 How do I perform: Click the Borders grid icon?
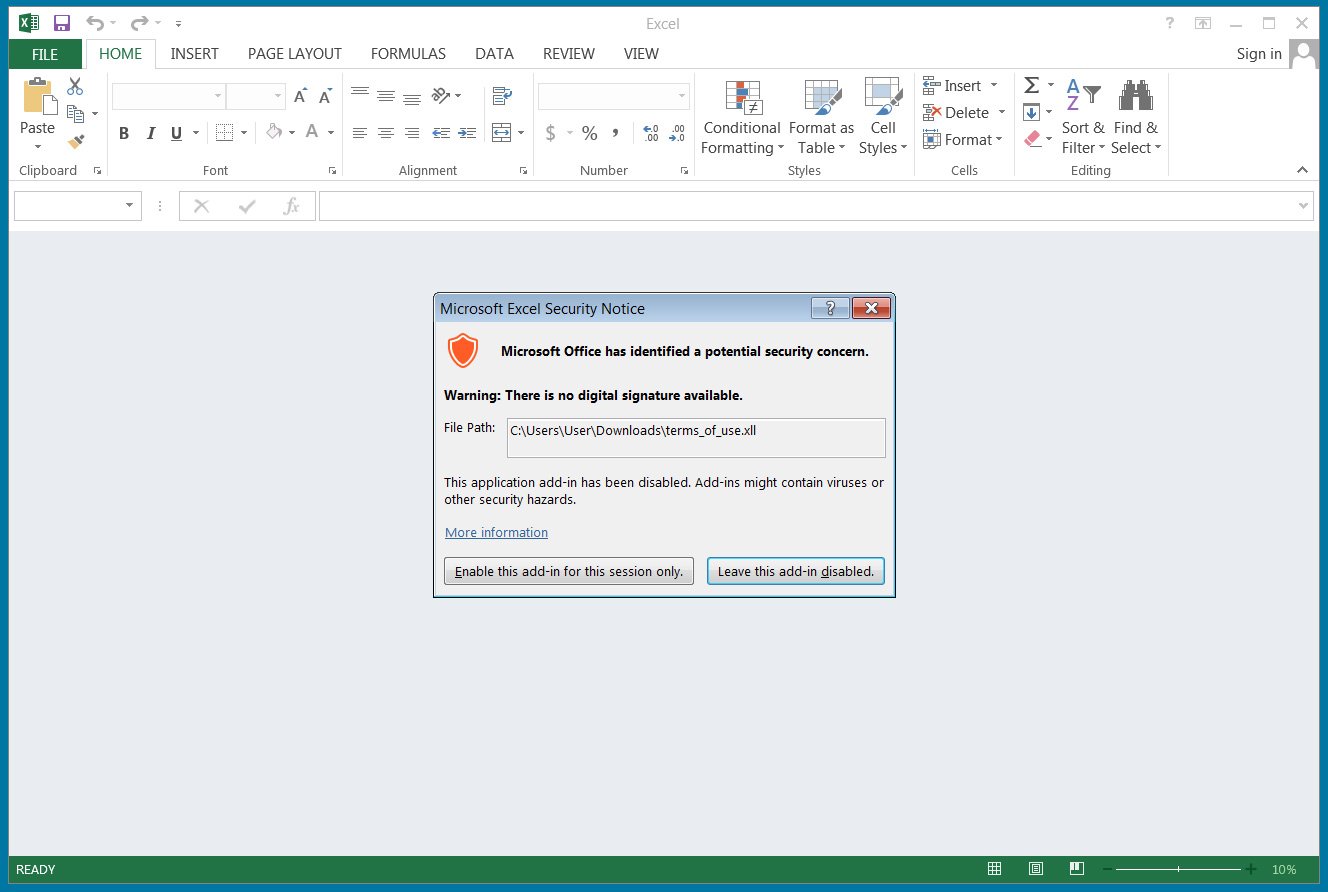click(224, 132)
